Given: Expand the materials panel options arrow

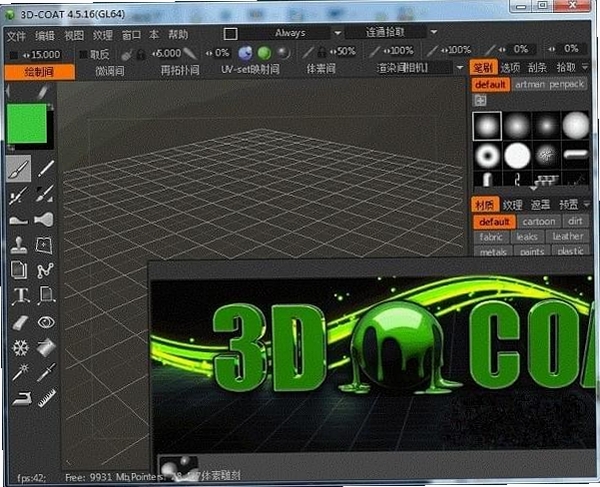Looking at the screenshot, I should point(586,205).
